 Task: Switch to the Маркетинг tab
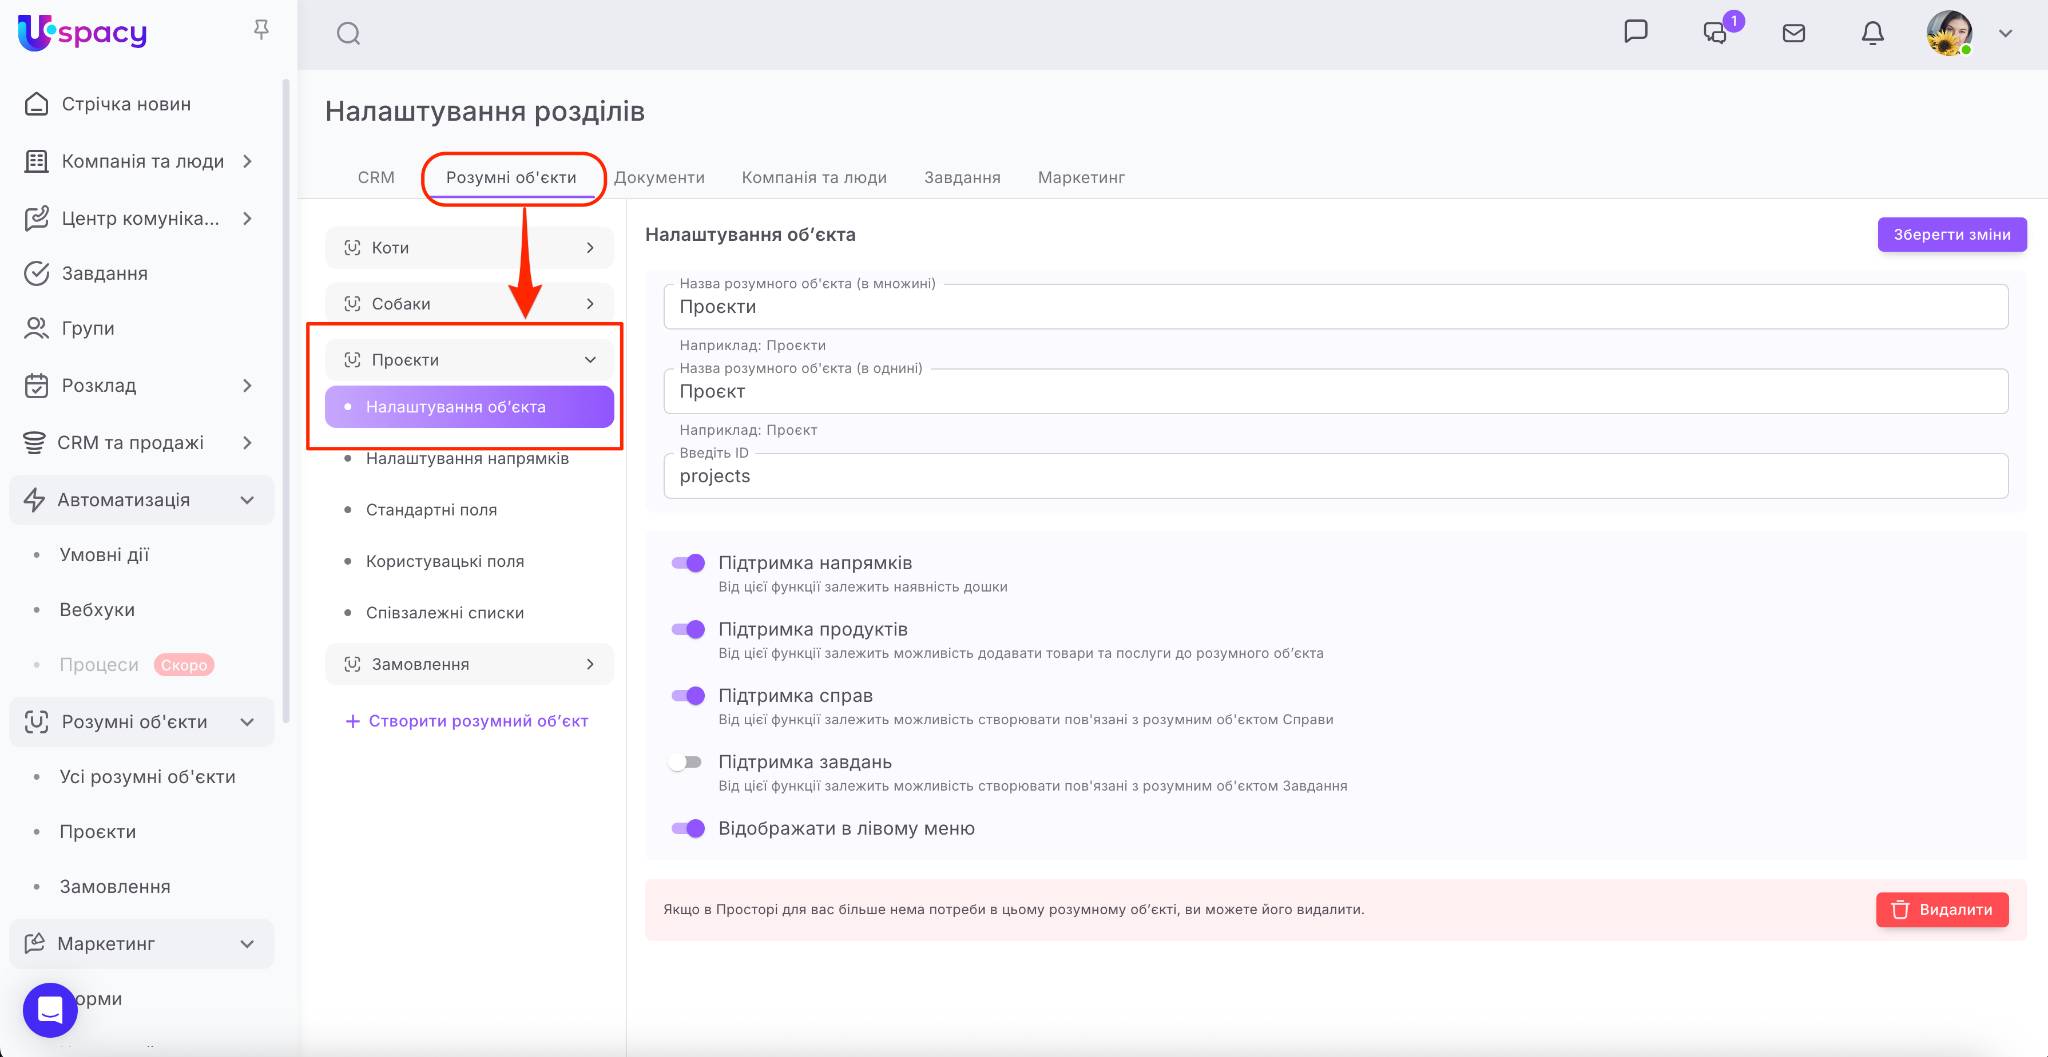point(1081,177)
